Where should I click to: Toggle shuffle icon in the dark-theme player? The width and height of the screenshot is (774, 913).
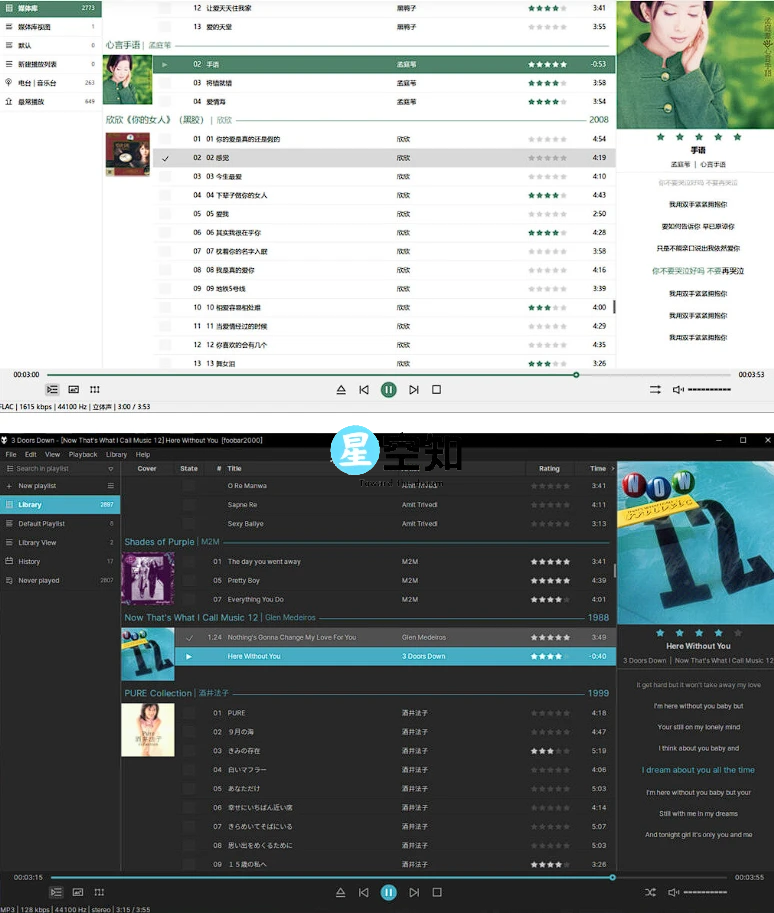click(651, 892)
